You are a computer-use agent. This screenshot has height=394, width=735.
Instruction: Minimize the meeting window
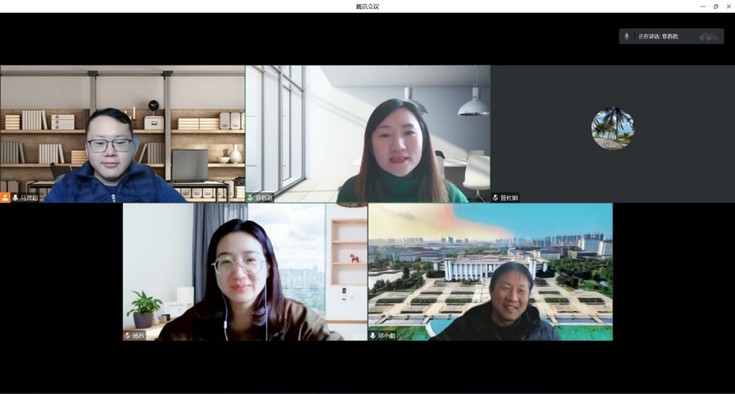[703, 7]
